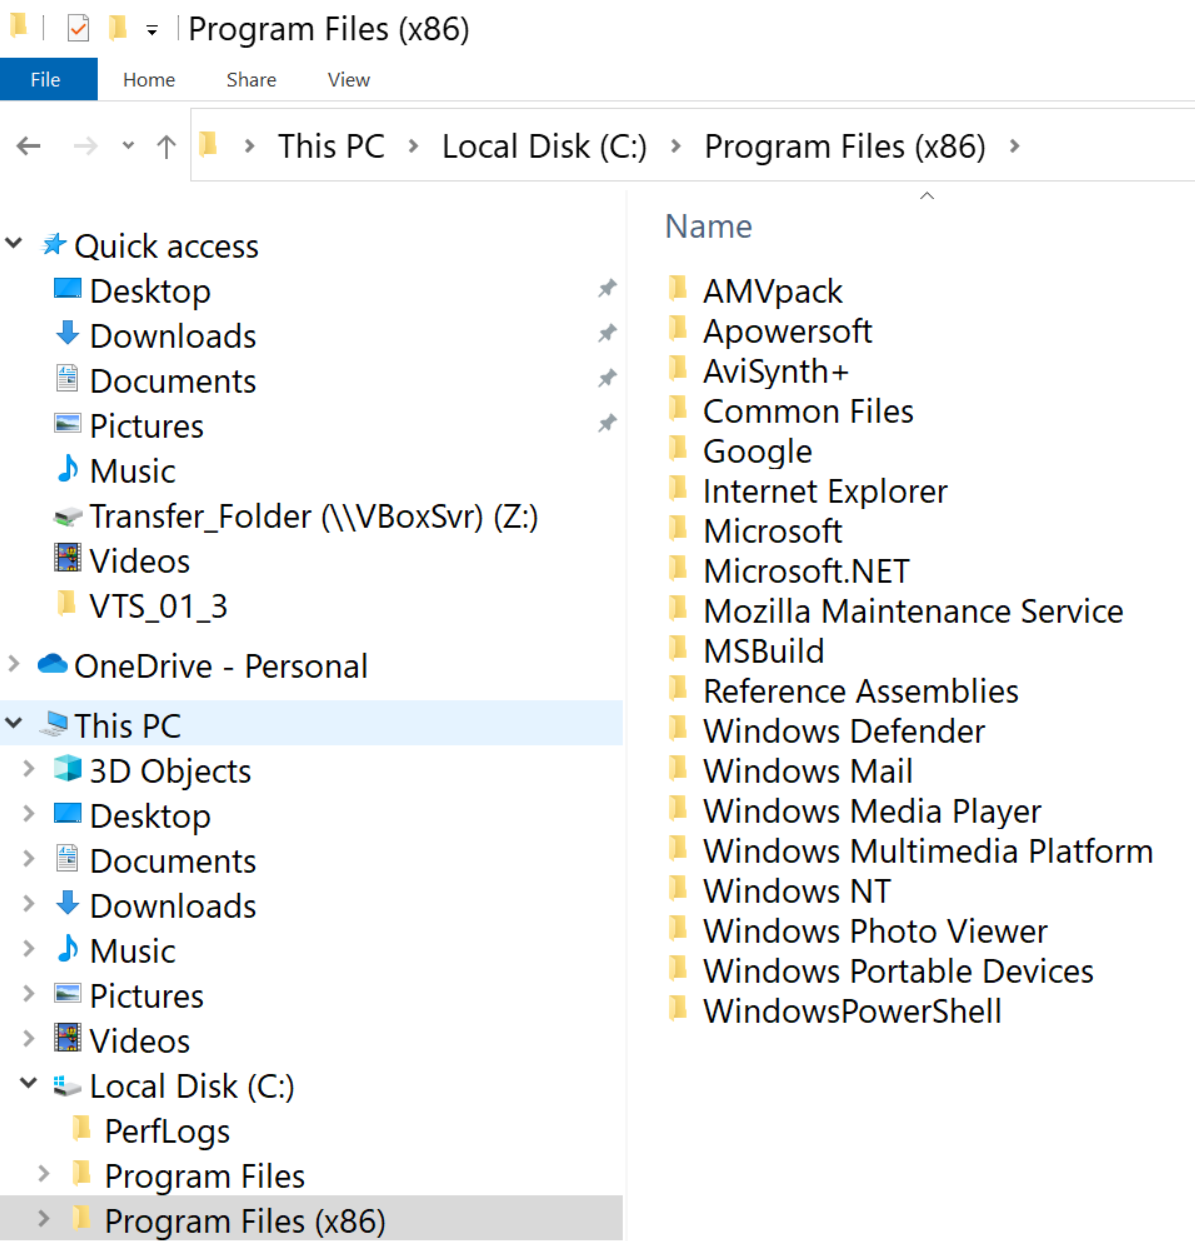Expand Desktop under This PC

click(29, 813)
